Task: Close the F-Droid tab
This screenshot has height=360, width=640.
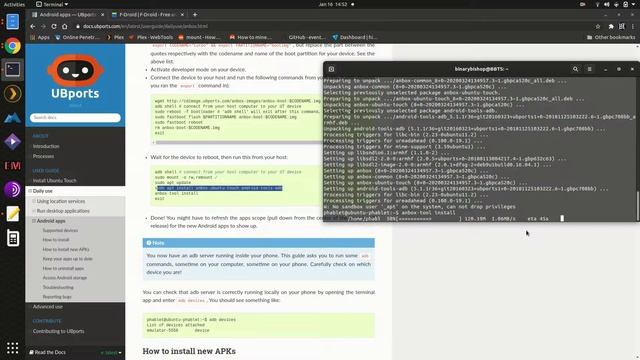Action: click(182, 15)
